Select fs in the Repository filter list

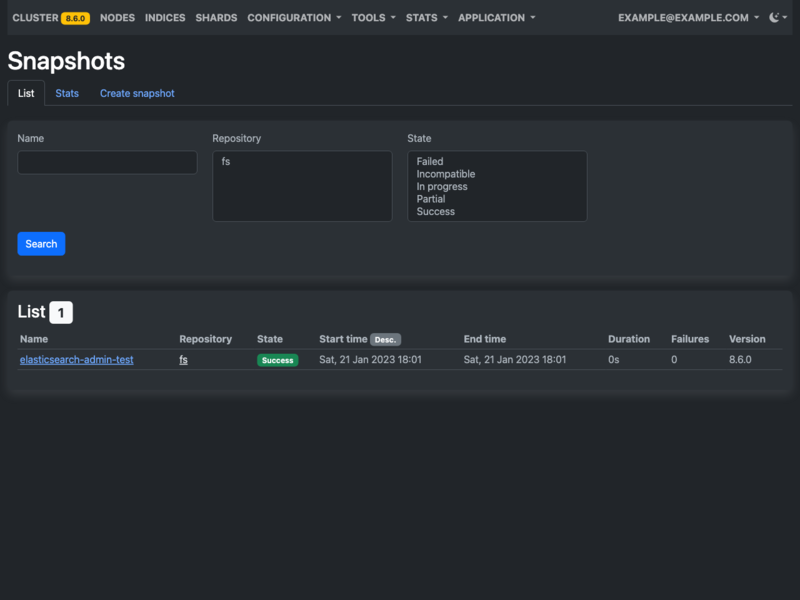coord(224,161)
